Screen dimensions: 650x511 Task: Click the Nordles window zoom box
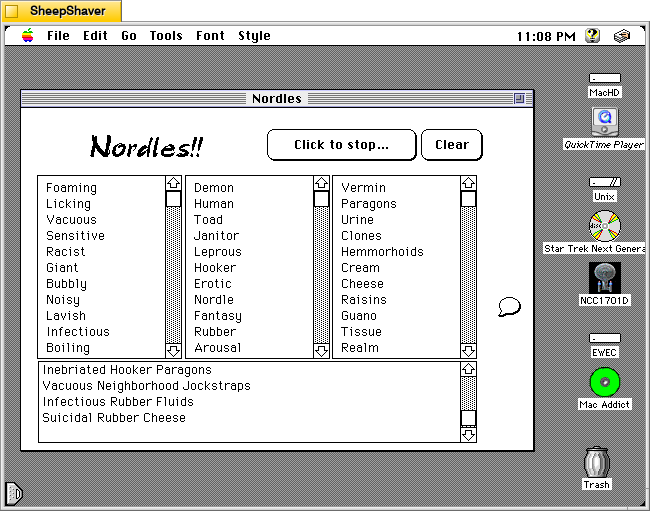point(519,98)
